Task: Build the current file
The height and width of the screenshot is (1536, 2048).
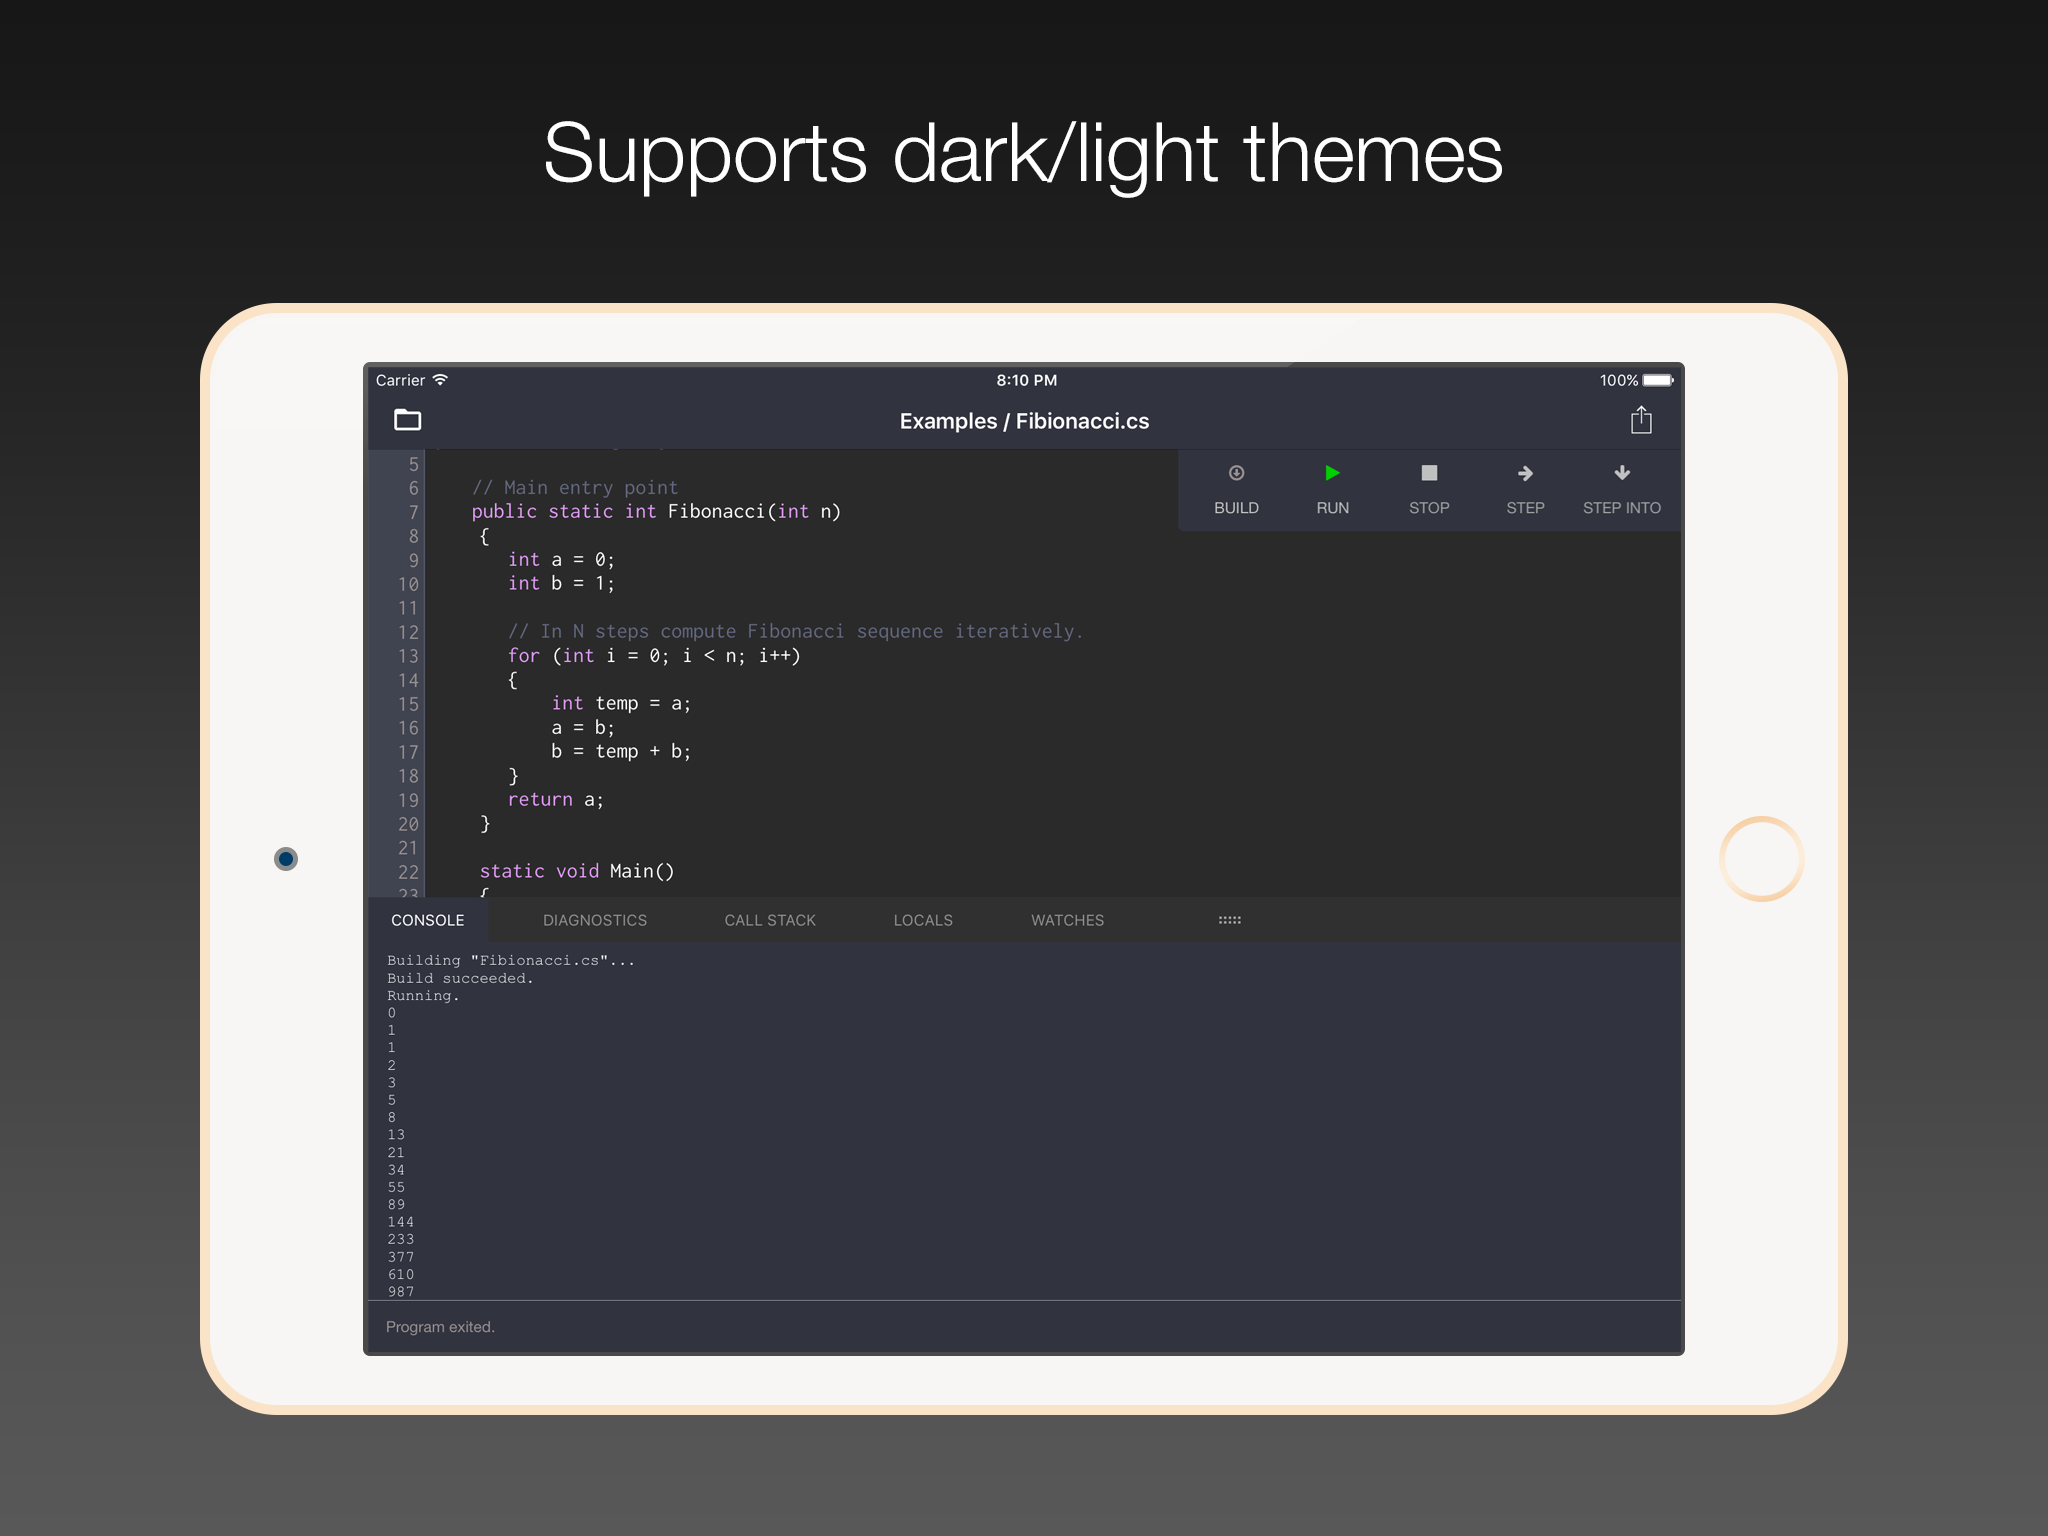Action: point(1237,489)
